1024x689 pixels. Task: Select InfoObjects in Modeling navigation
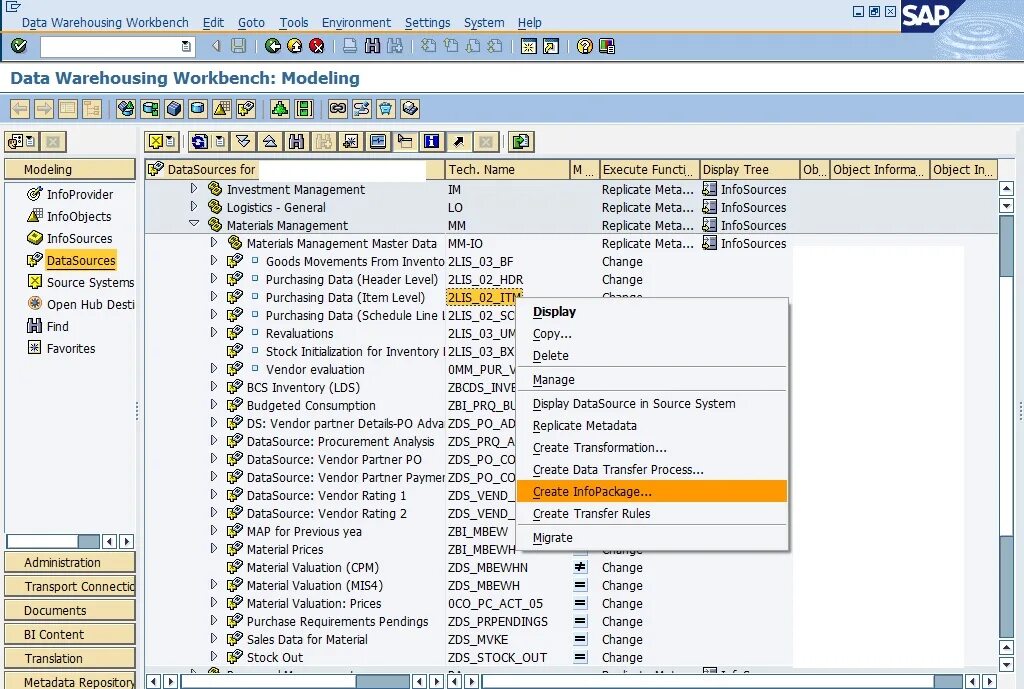coord(78,216)
